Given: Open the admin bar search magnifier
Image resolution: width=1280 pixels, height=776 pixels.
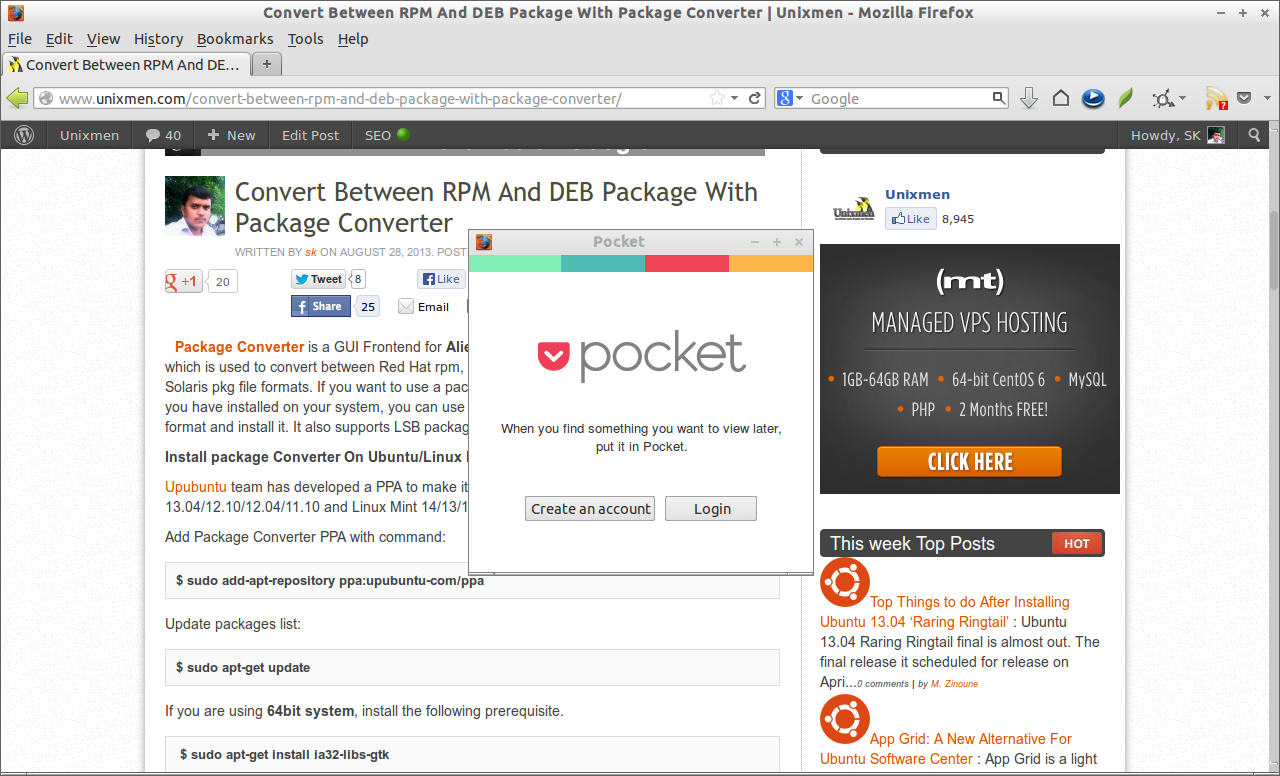Looking at the screenshot, I should coord(1255,135).
